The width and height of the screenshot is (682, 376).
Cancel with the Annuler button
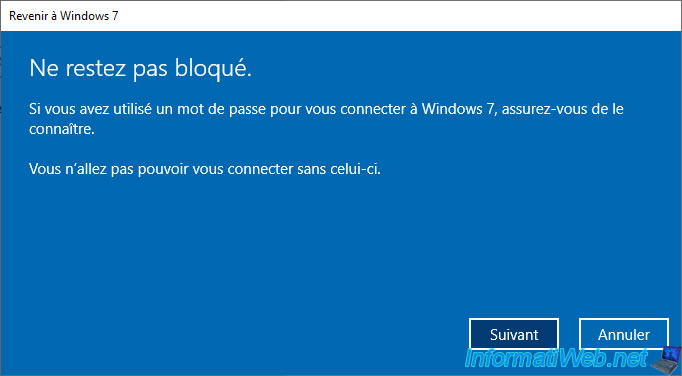point(624,334)
